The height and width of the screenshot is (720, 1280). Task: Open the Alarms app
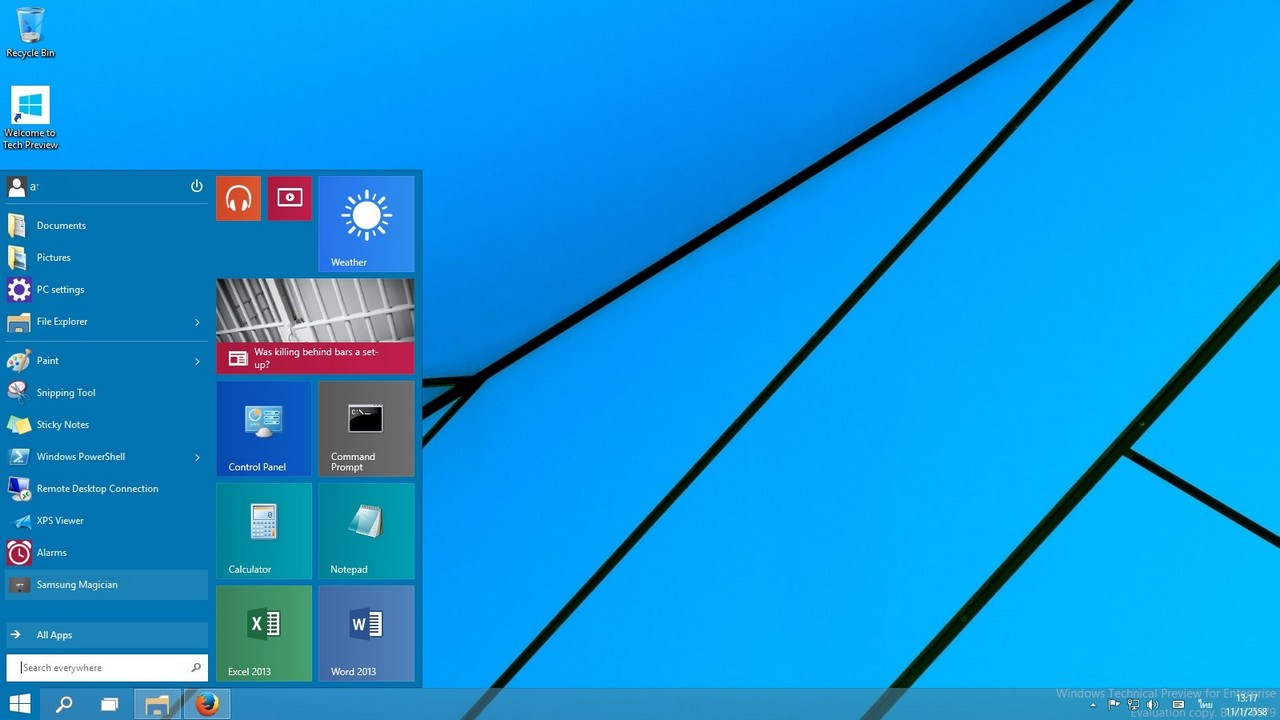pos(106,552)
